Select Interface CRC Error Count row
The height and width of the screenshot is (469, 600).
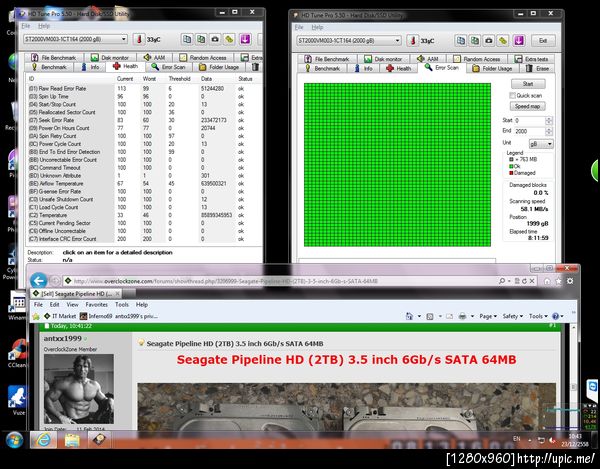(142, 239)
